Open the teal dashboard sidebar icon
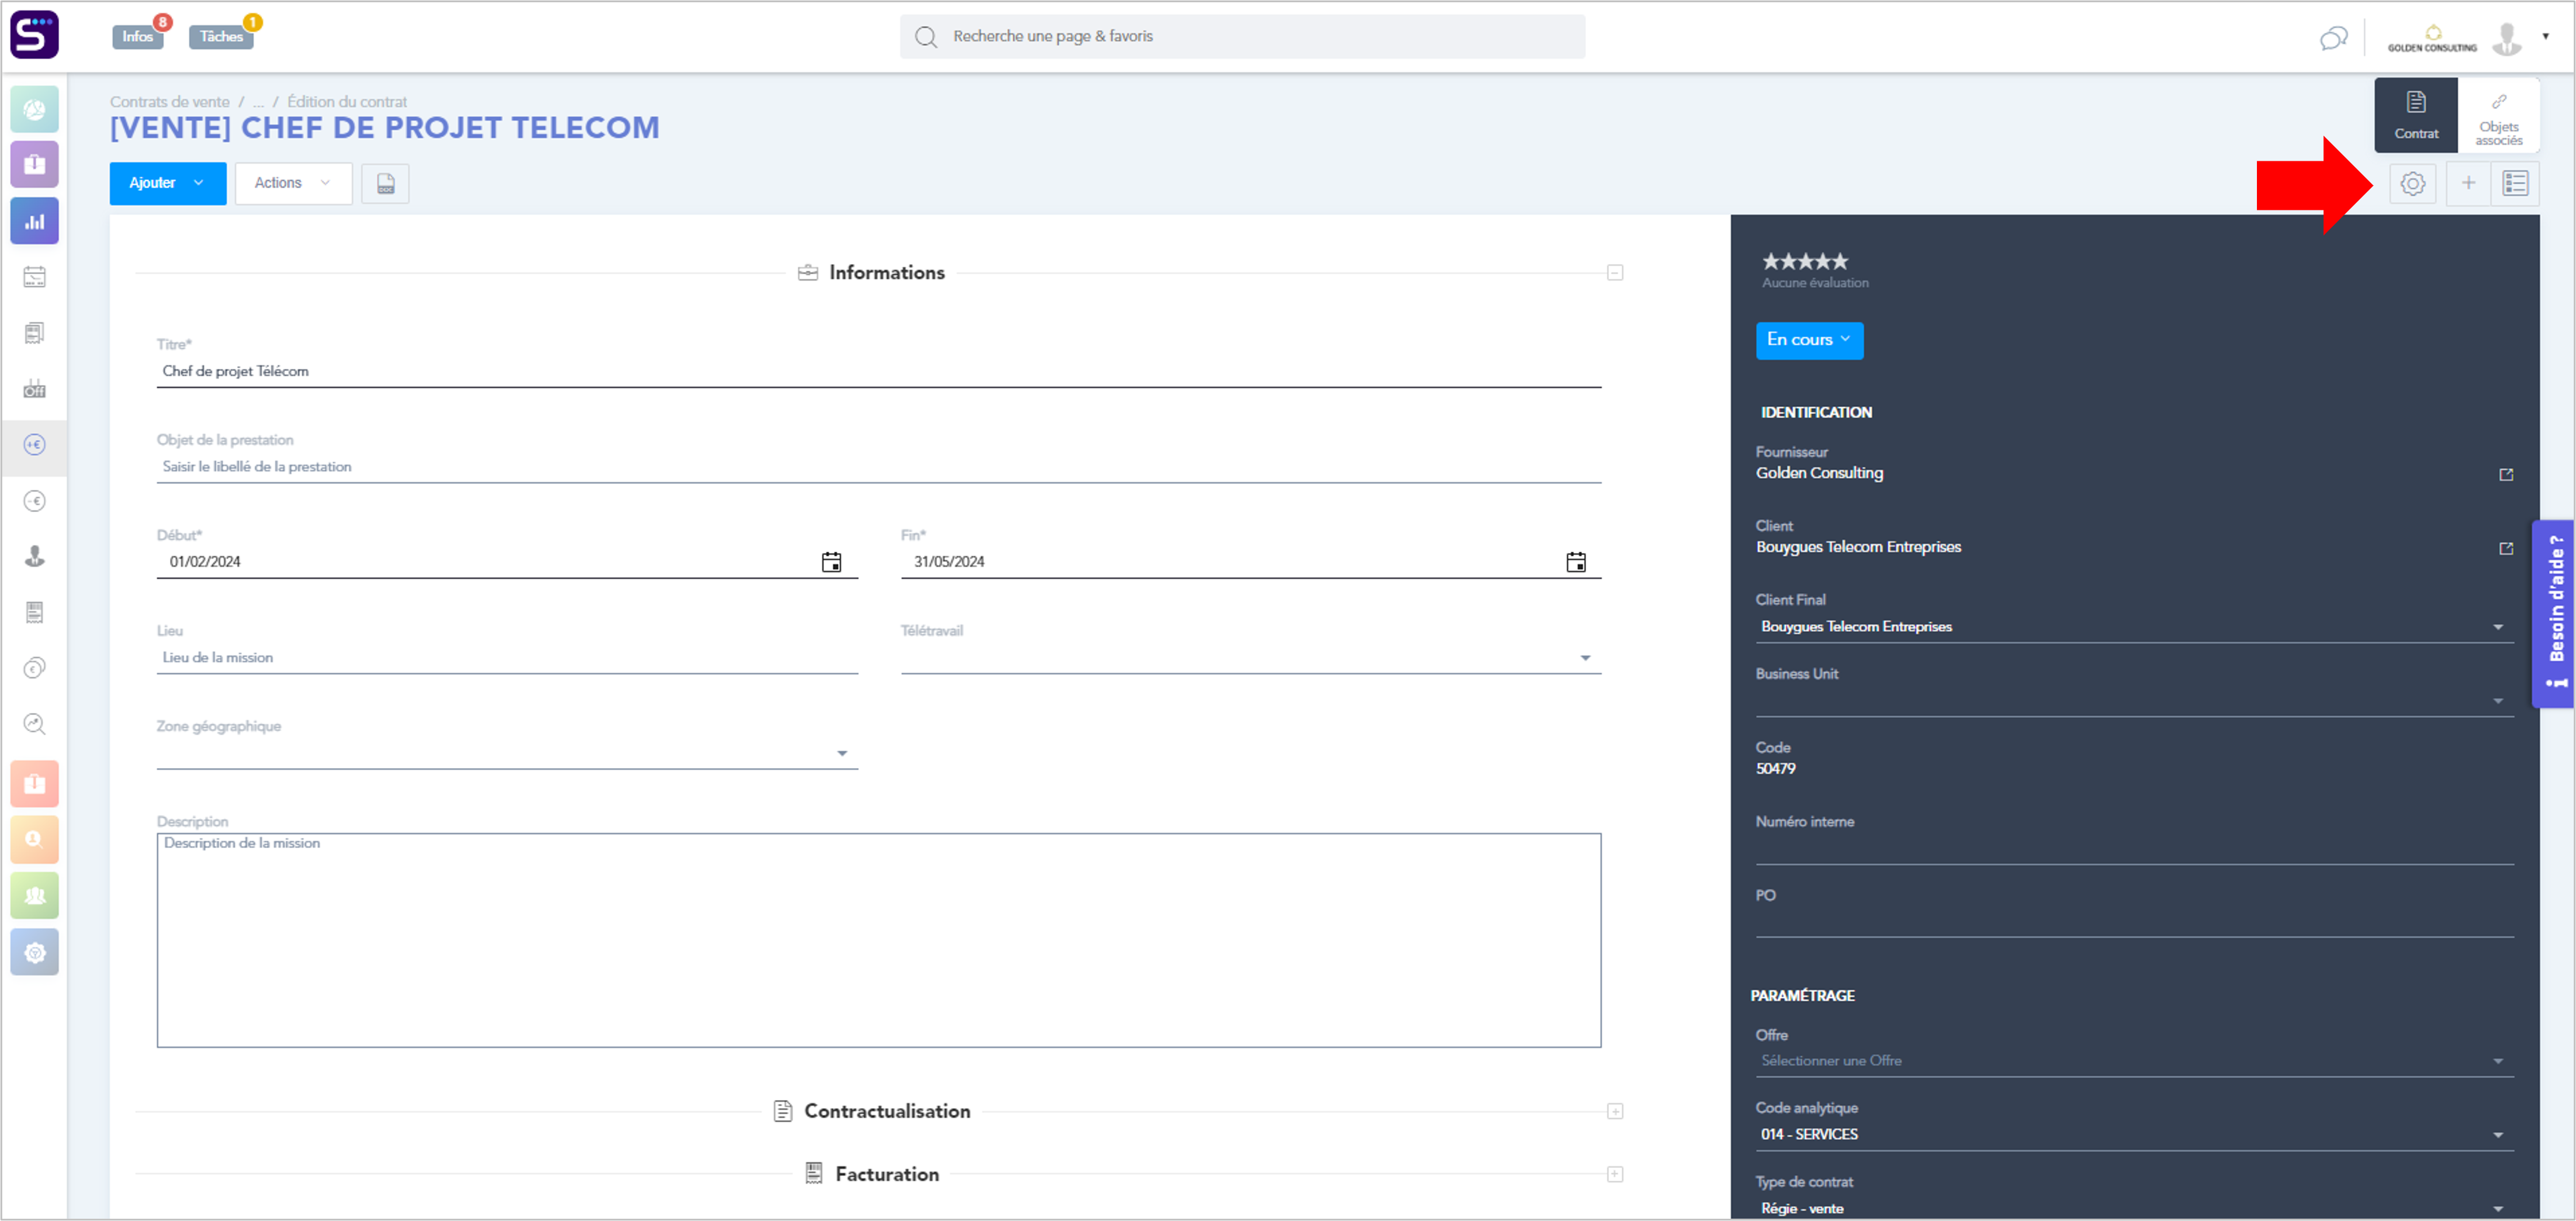 point(35,109)
